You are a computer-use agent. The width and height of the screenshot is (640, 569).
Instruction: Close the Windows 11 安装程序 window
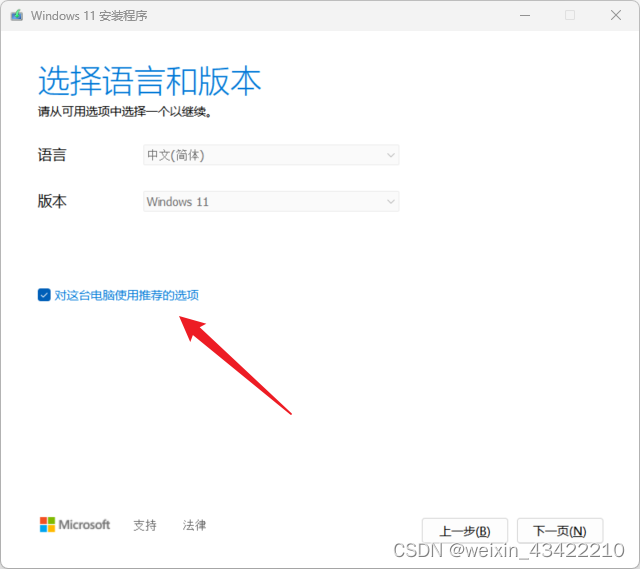616,16
